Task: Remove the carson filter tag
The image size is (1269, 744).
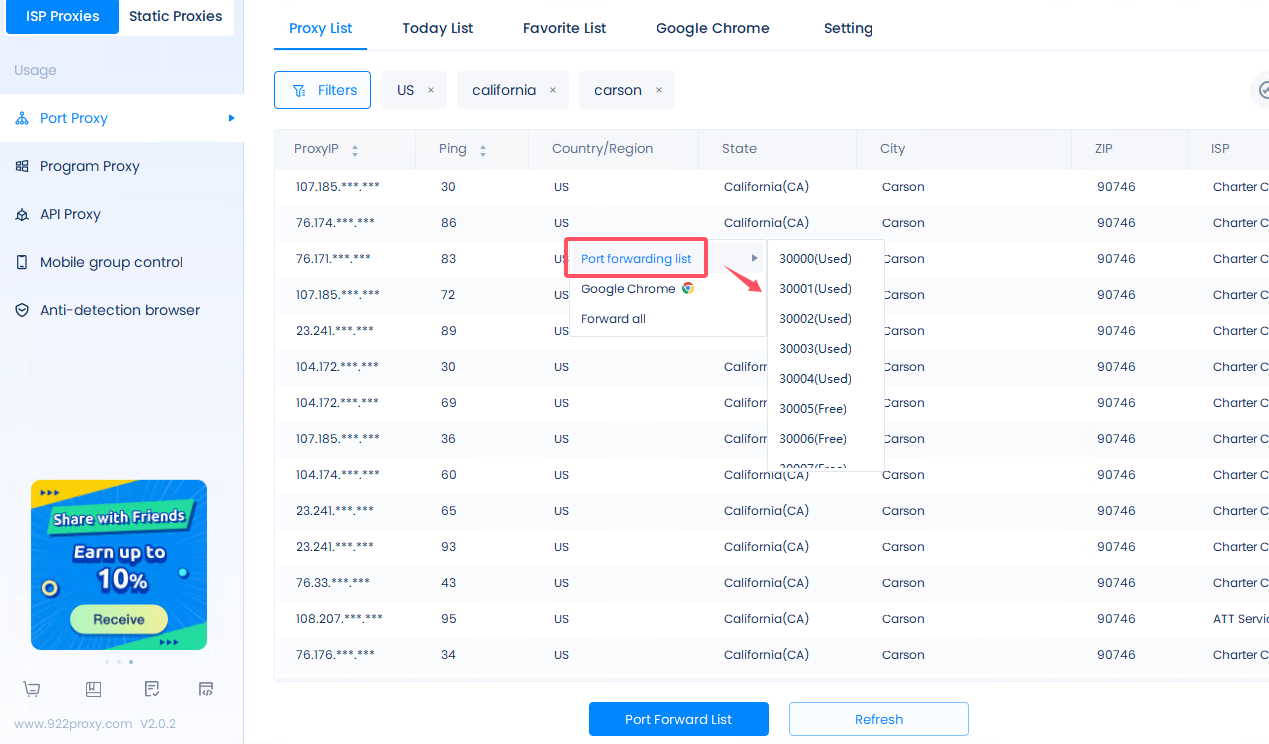Action: (659, 90)
